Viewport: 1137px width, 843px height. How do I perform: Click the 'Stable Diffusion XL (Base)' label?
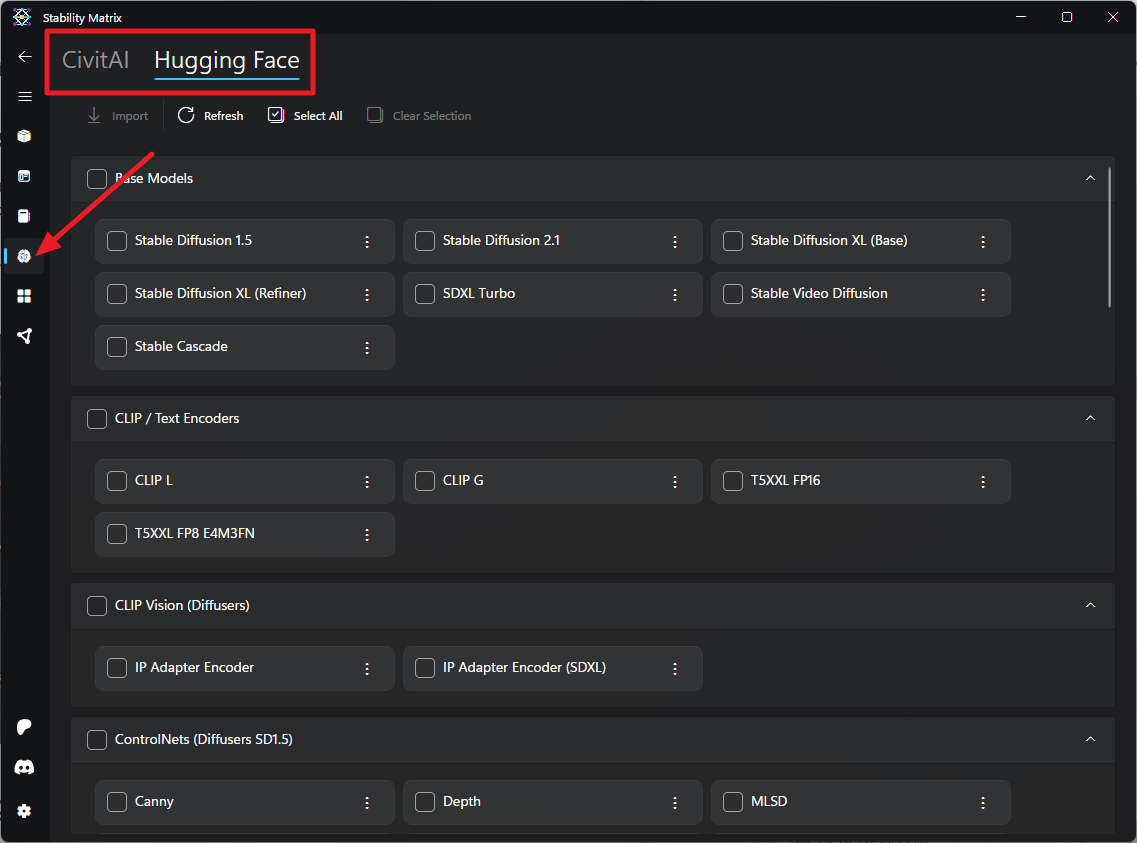click(x=829, y=241)
